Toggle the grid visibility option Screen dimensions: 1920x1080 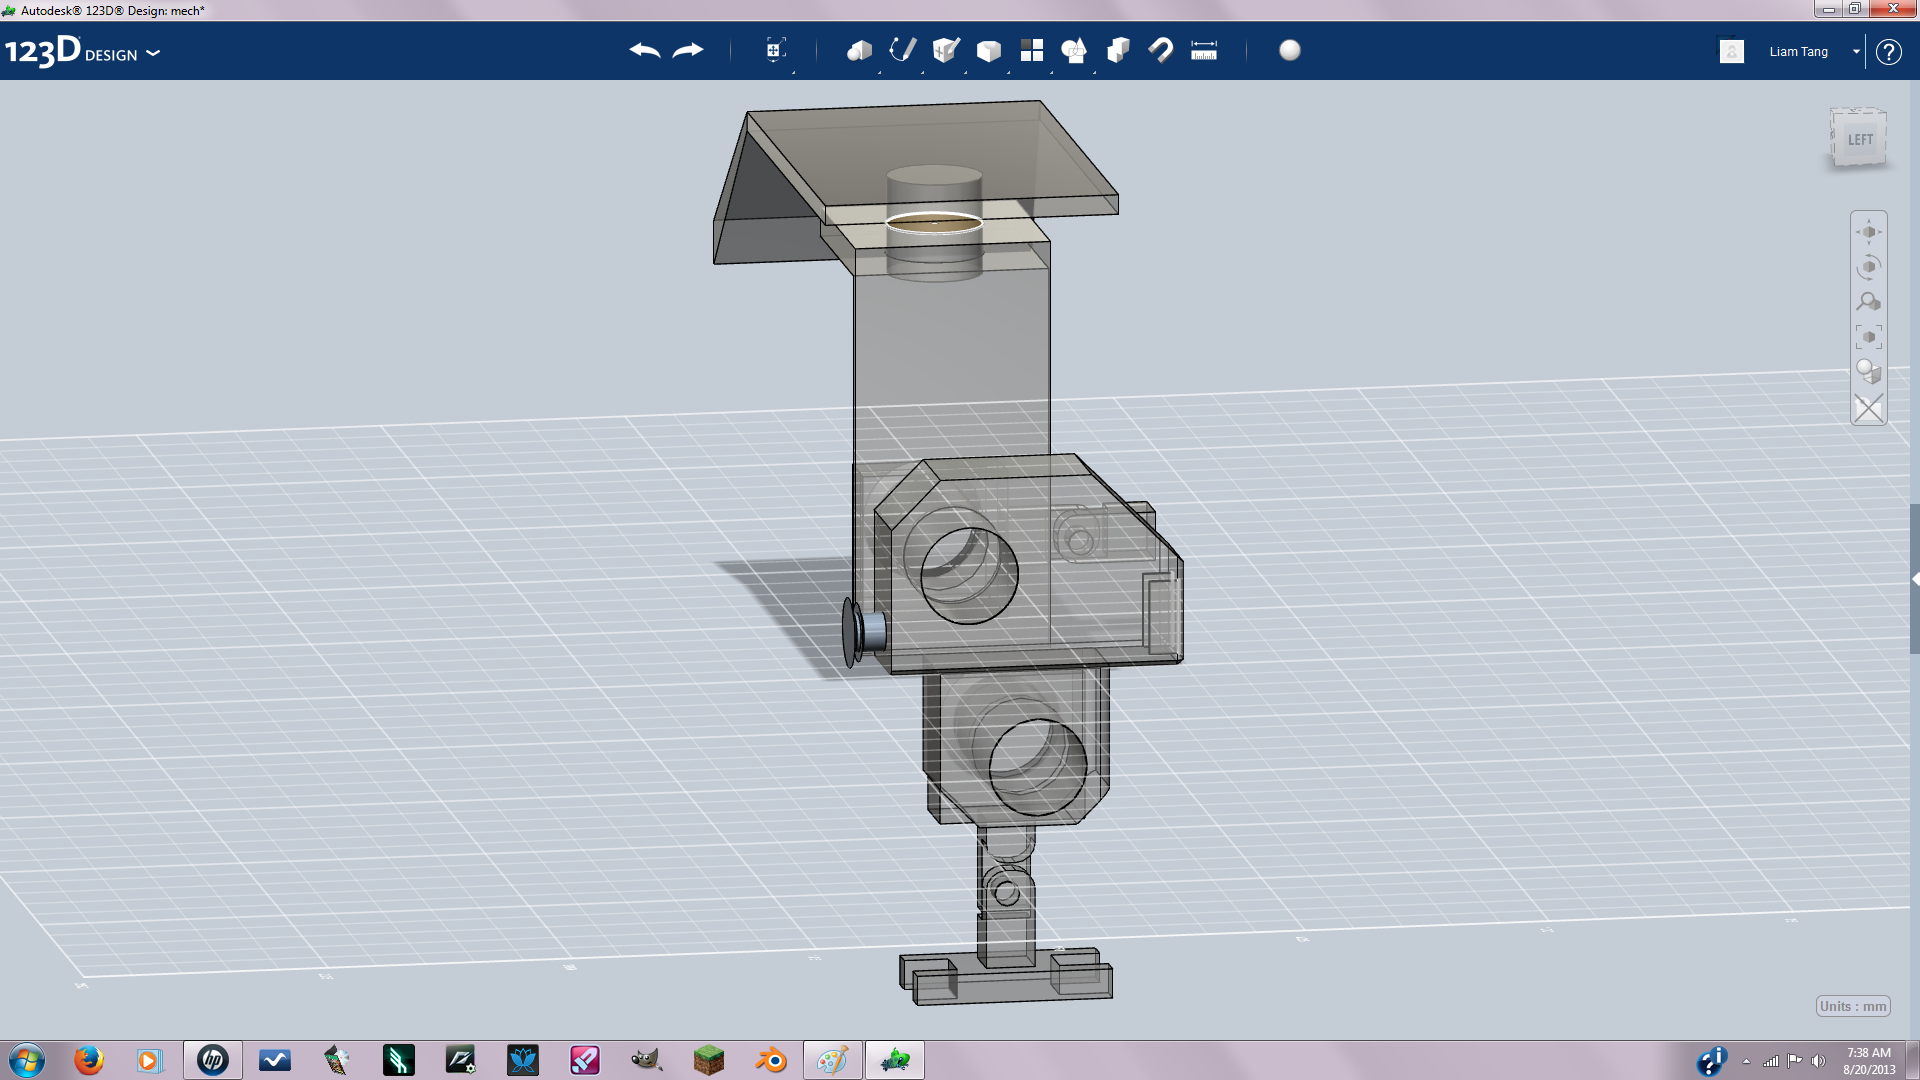(x=1868, y=408)
